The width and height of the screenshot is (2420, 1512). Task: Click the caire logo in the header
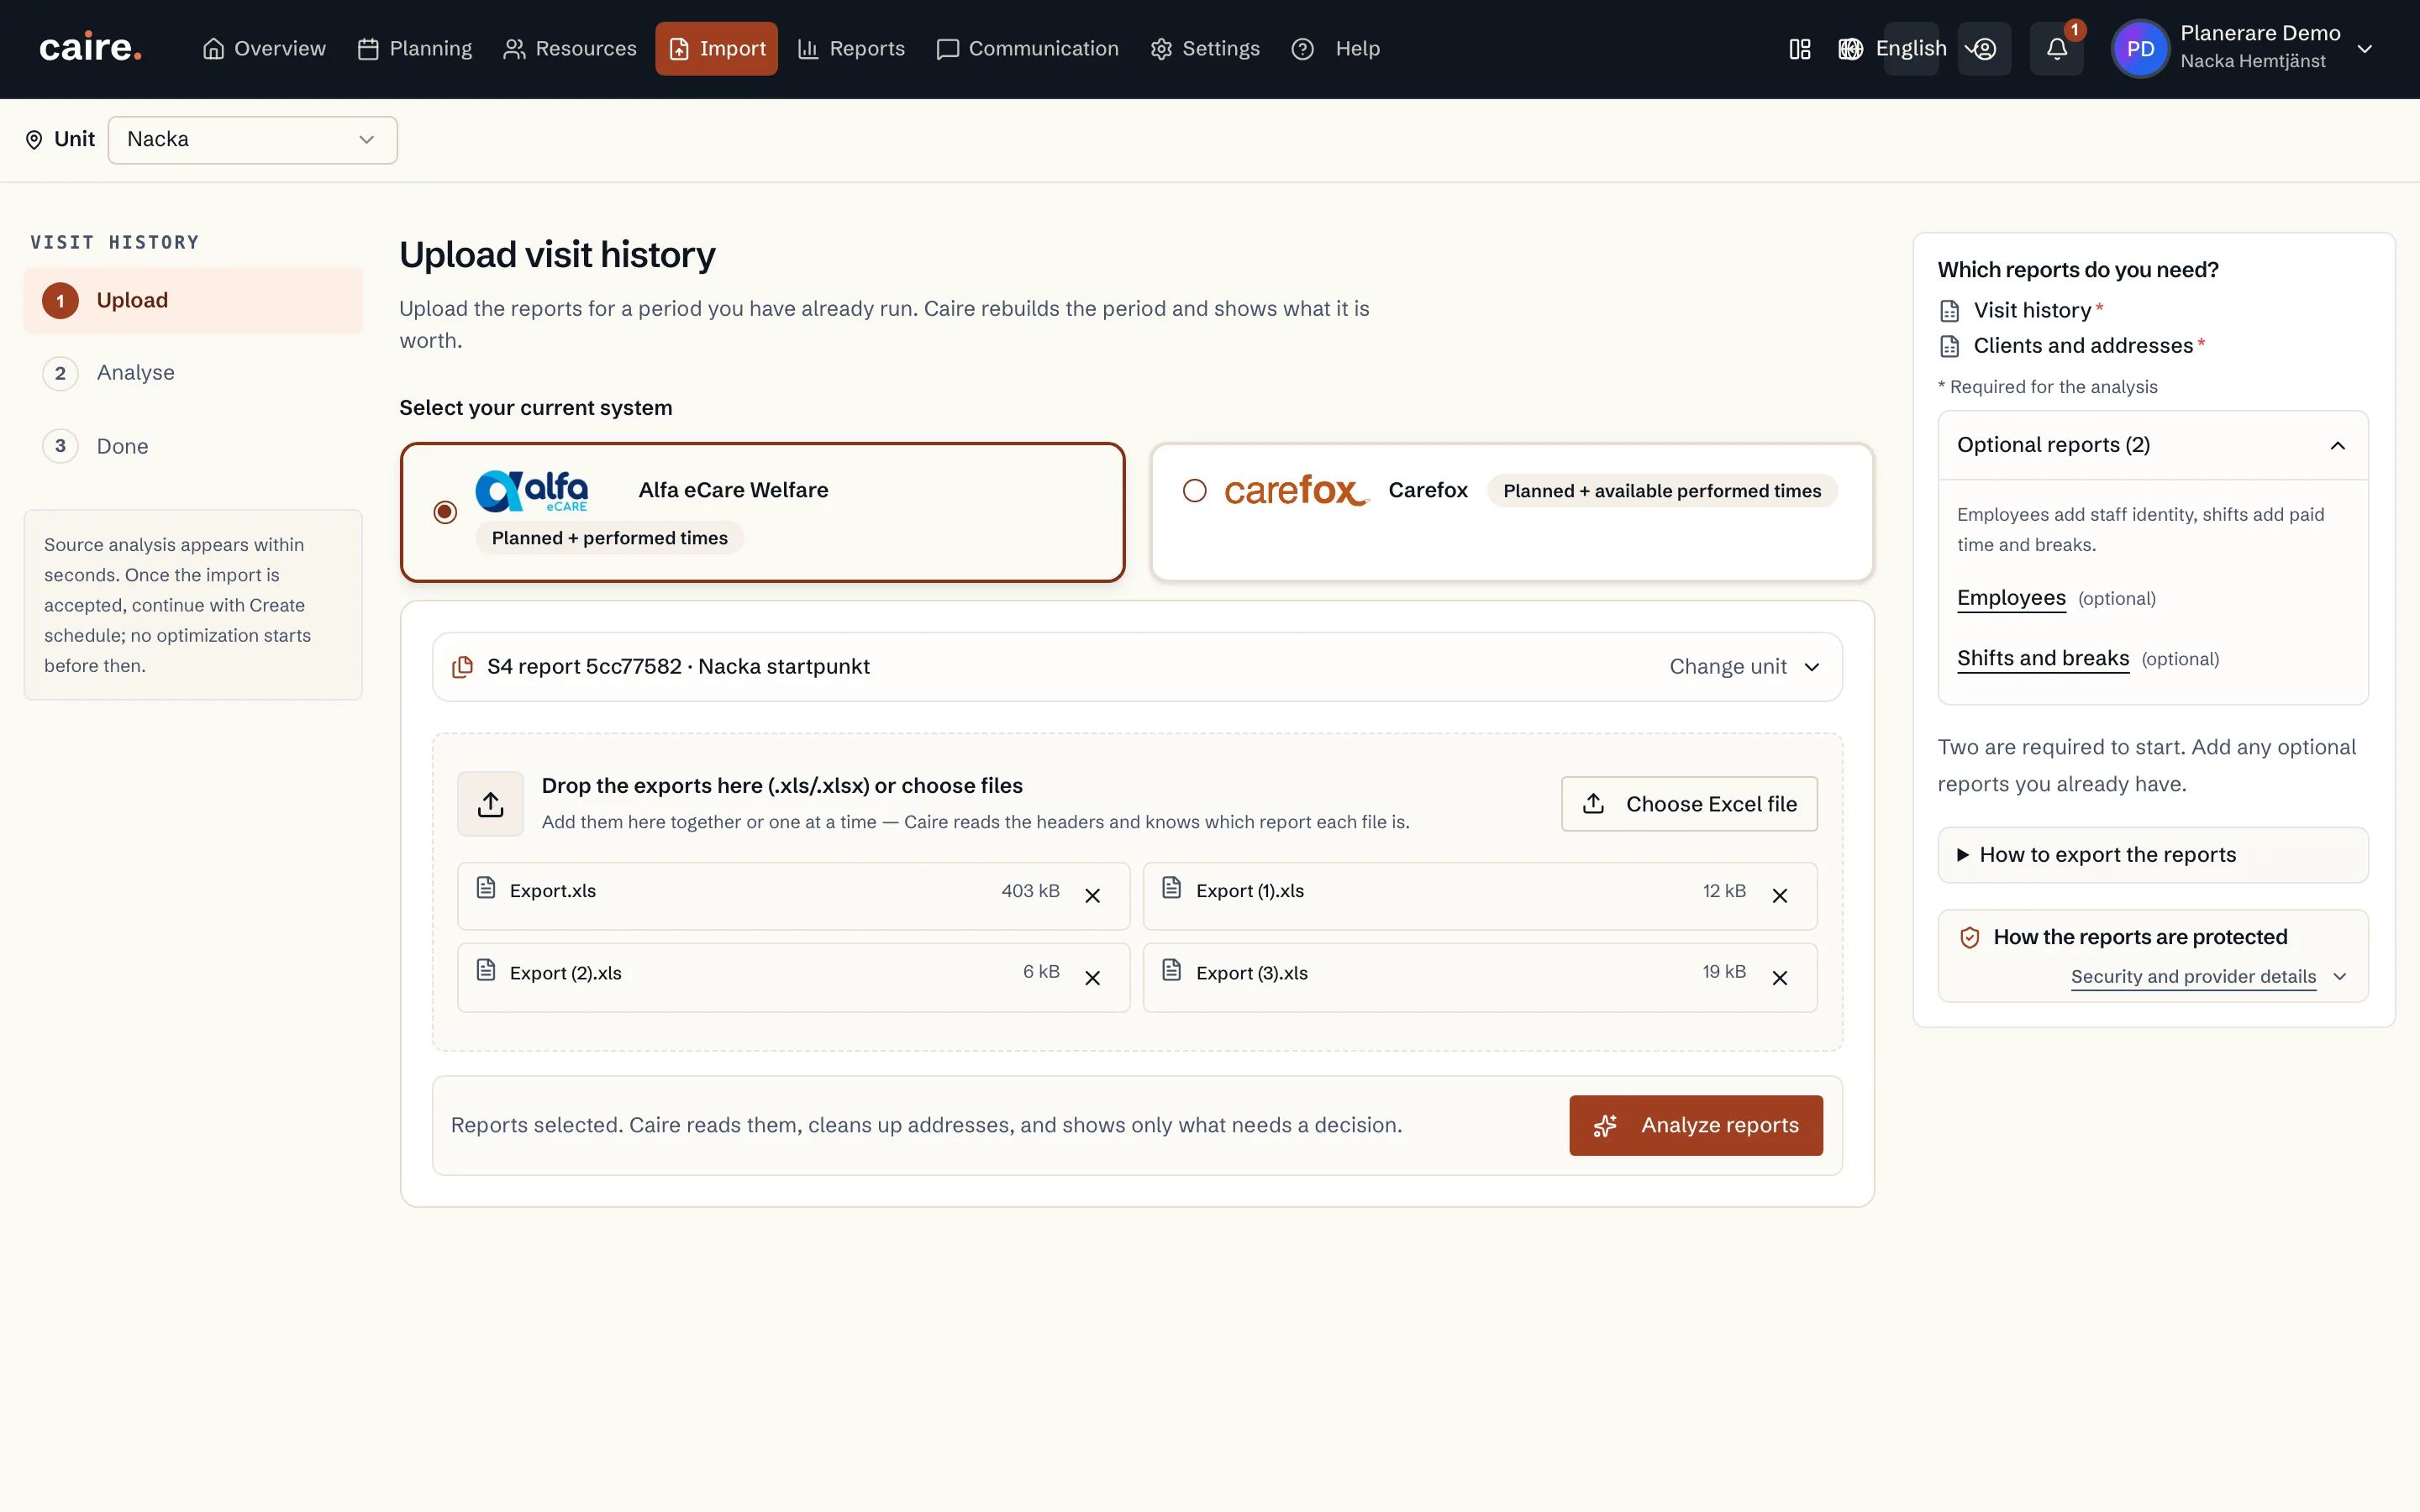[90, 48]
